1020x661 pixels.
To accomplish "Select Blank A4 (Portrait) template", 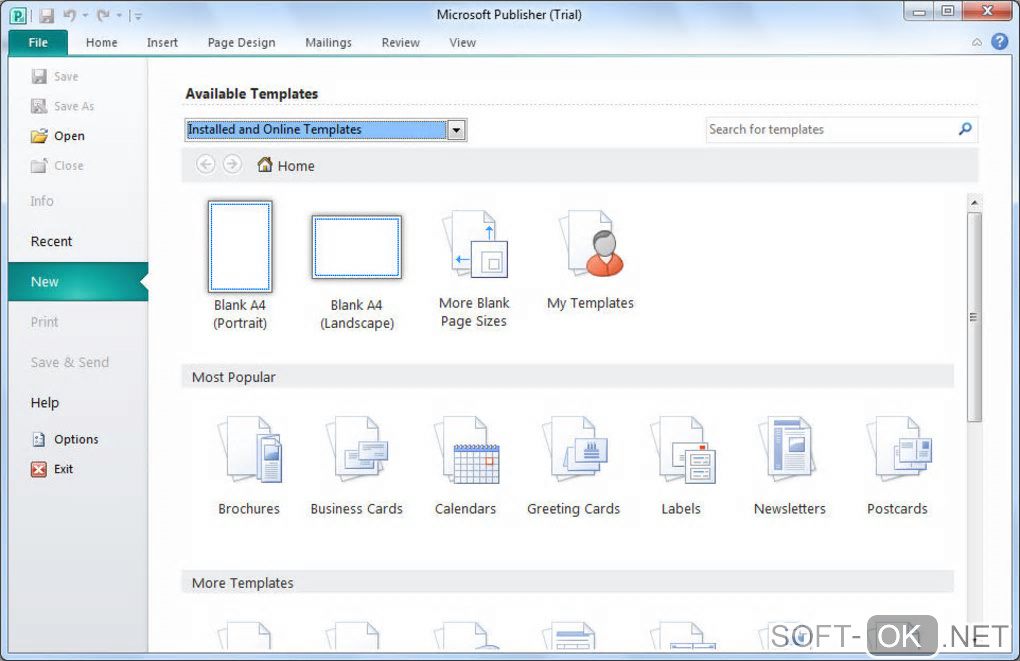I will [x=240, y=265].
